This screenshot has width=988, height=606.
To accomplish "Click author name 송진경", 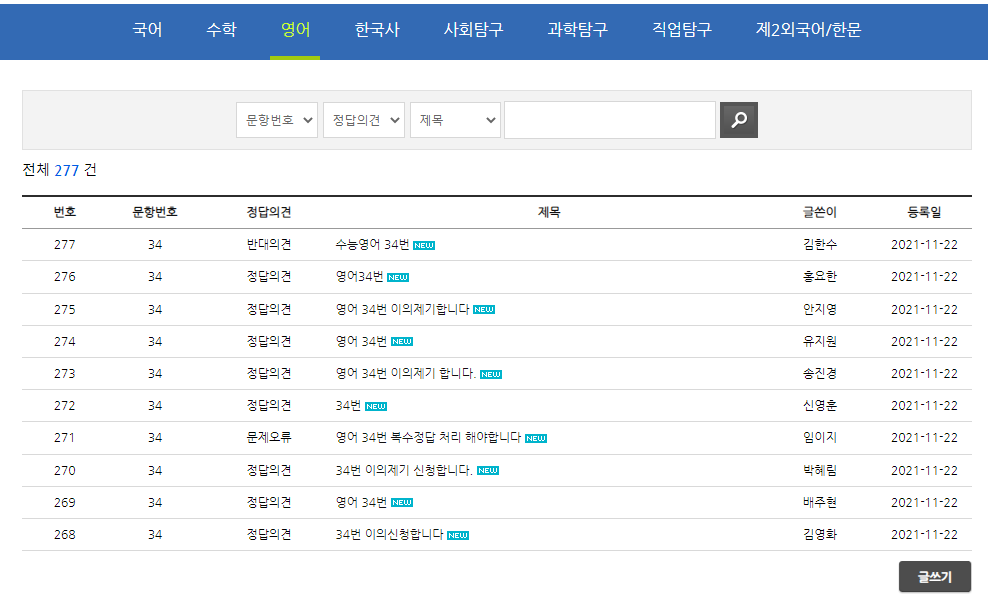I will tap(820, 374).
